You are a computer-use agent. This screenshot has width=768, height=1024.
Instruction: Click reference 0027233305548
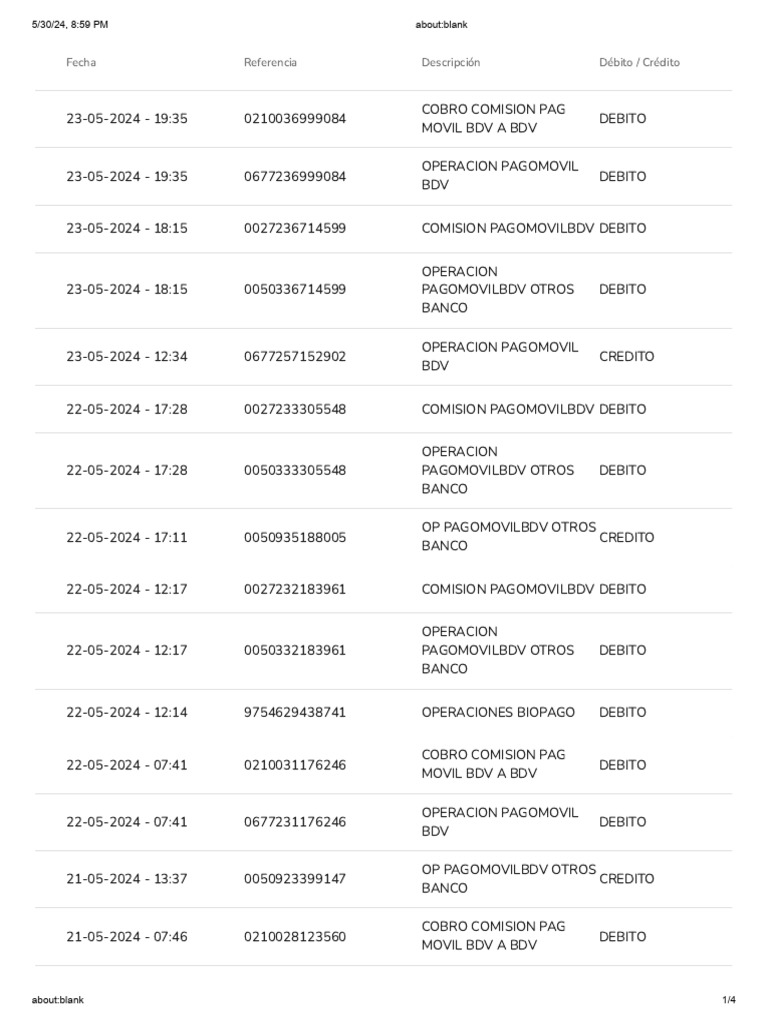(295, 410)
